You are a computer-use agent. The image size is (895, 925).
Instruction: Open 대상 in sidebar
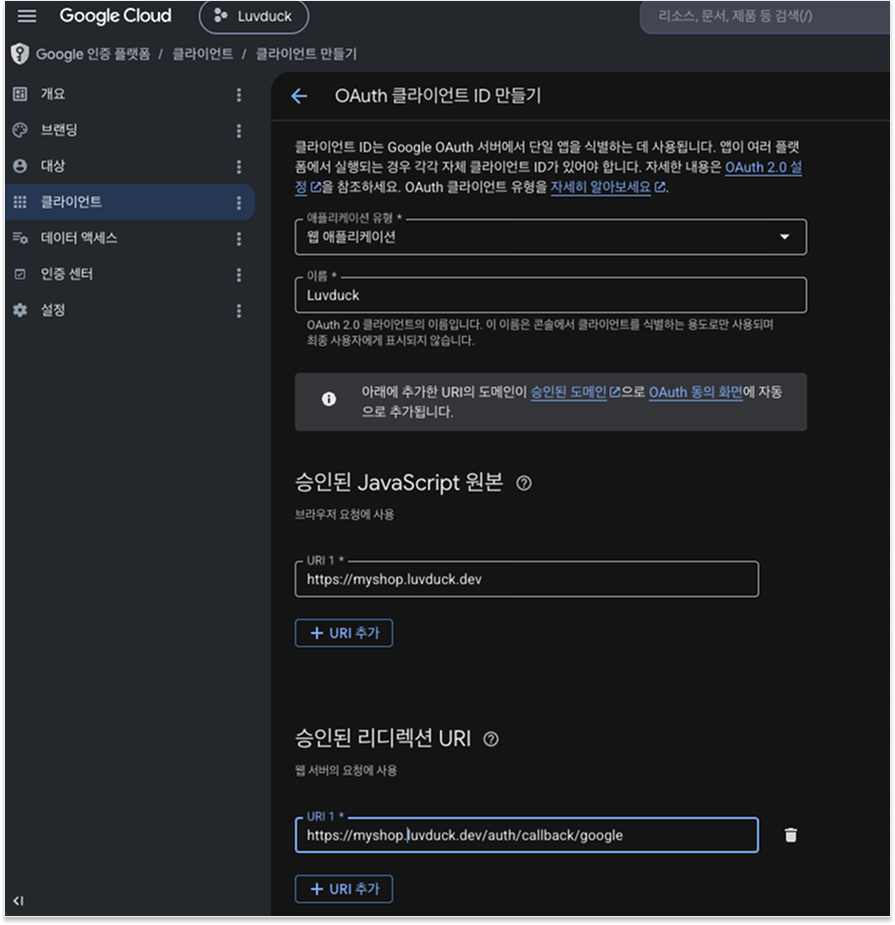[130, 166]
